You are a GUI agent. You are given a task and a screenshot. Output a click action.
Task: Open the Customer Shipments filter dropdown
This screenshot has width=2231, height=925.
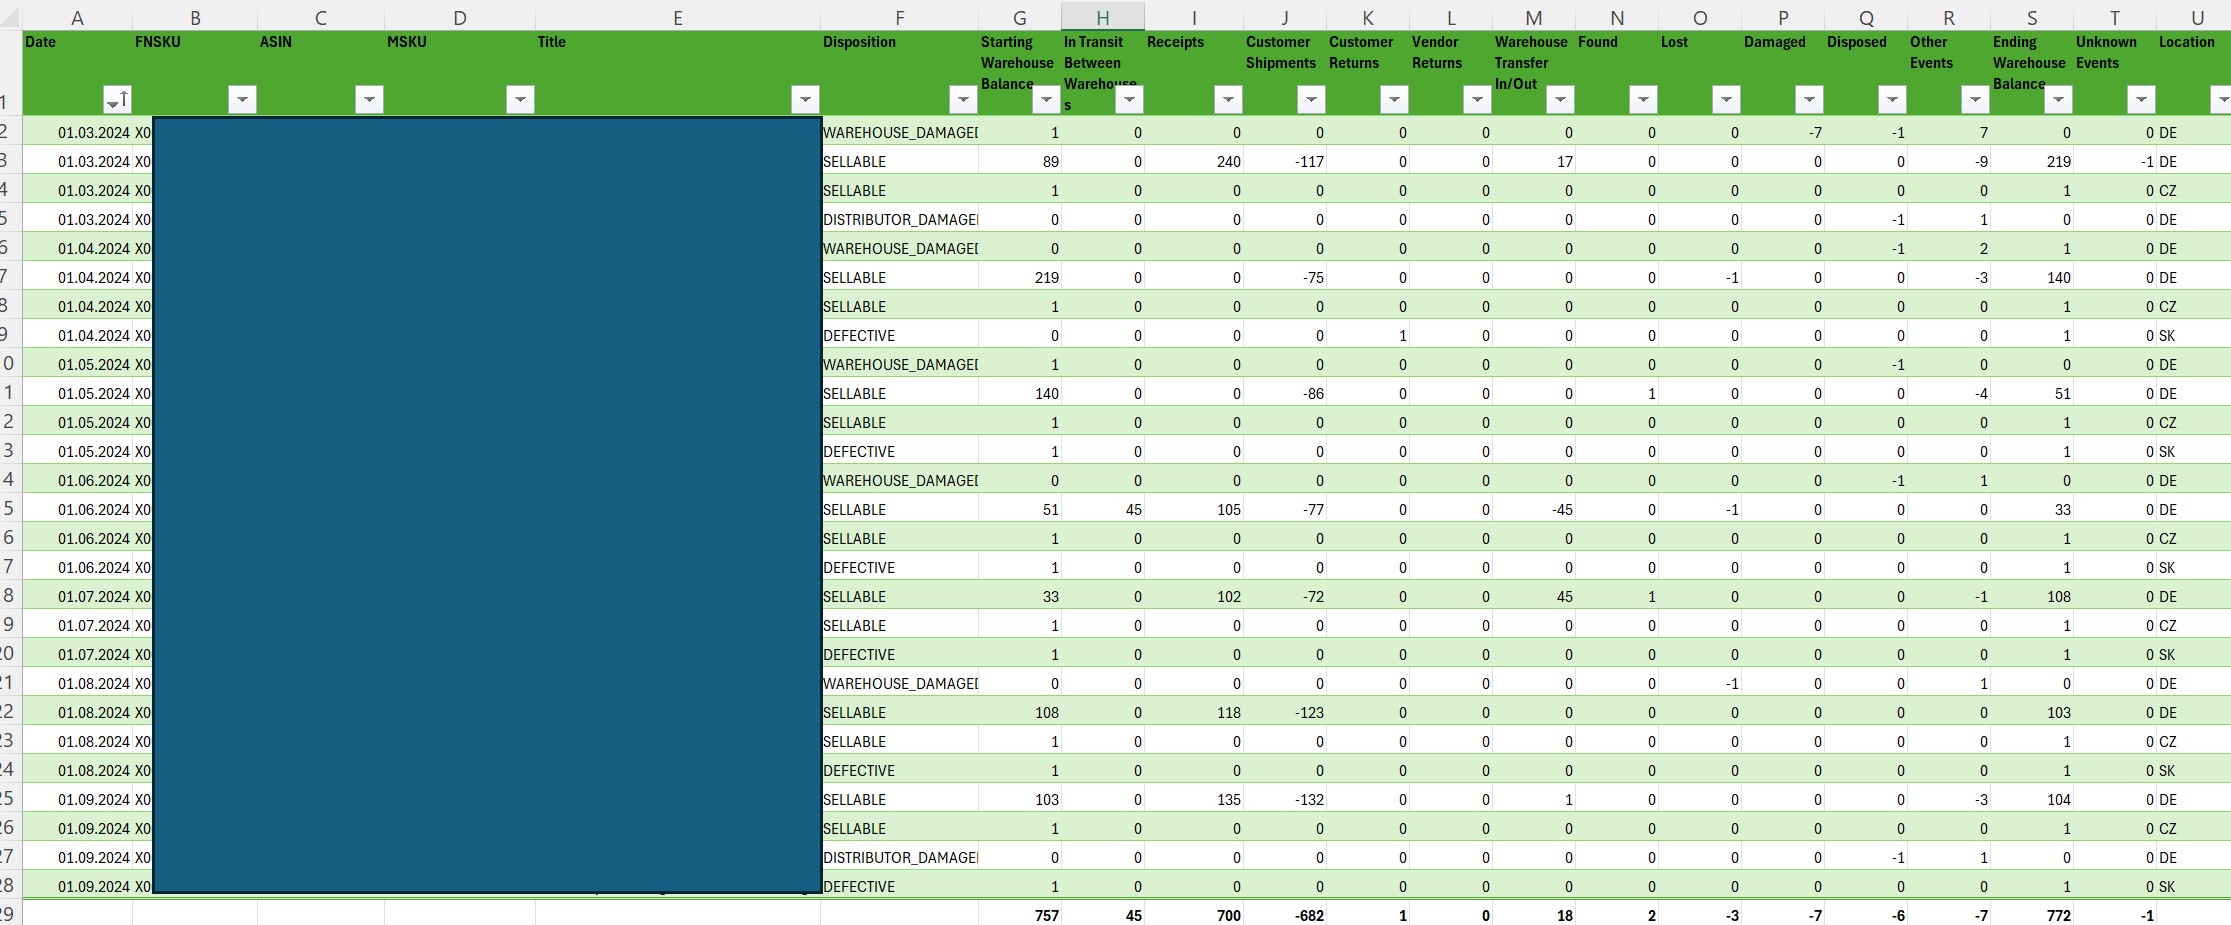(x=1311, y=99)
